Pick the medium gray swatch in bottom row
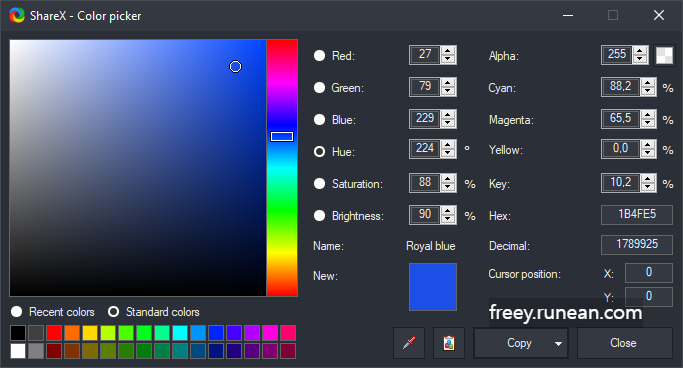This screenshot has width=683, height=368. (36, 351)
